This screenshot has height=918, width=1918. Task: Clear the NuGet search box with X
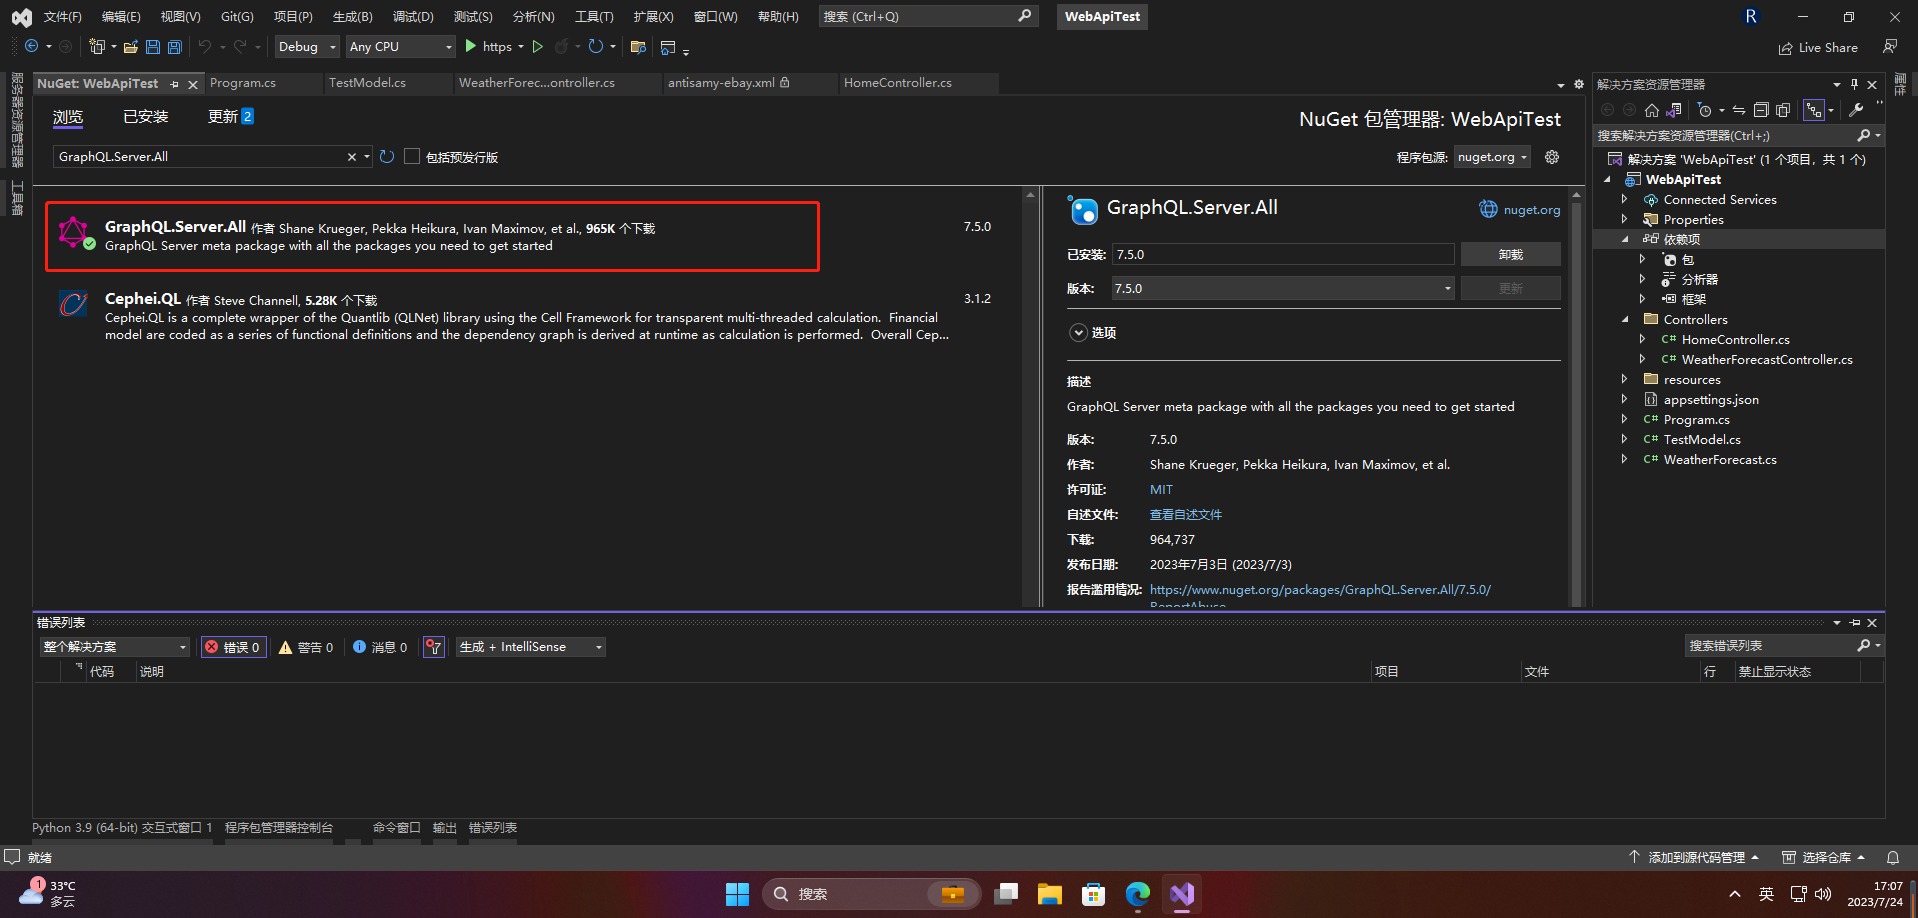(x=352, y=157)
